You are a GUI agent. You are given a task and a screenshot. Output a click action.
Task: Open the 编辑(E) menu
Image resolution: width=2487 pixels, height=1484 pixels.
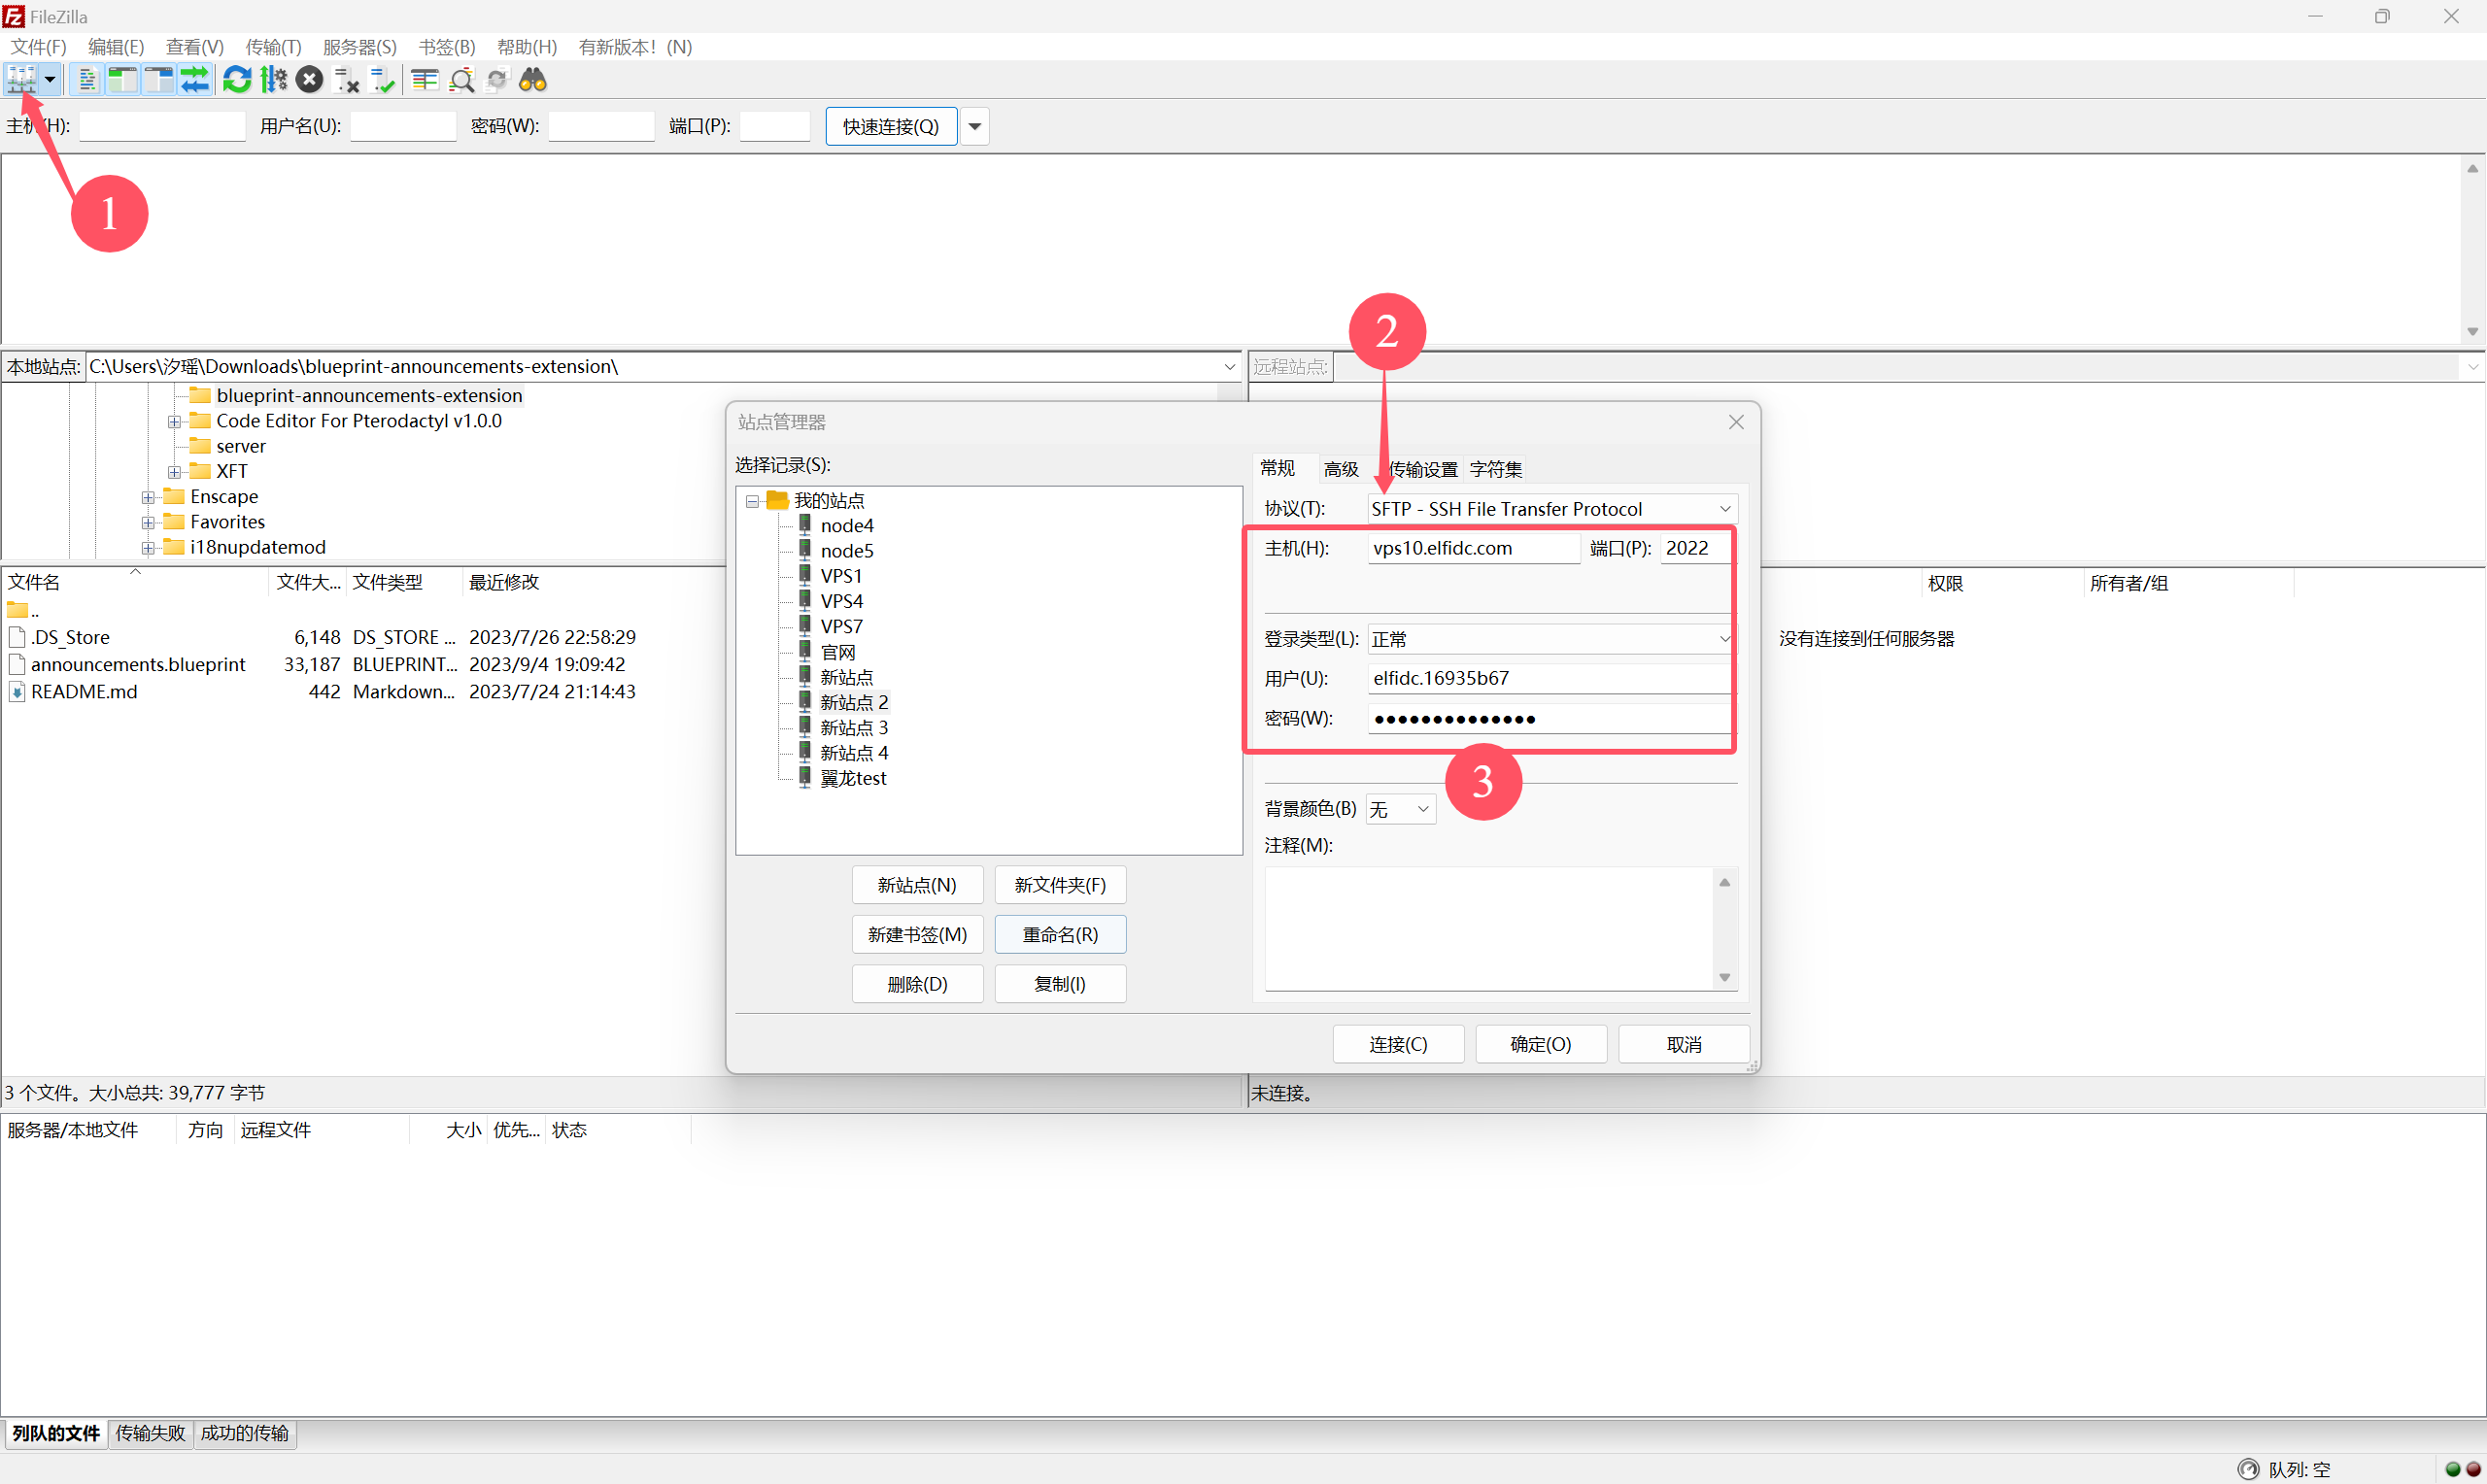point(116,47)
